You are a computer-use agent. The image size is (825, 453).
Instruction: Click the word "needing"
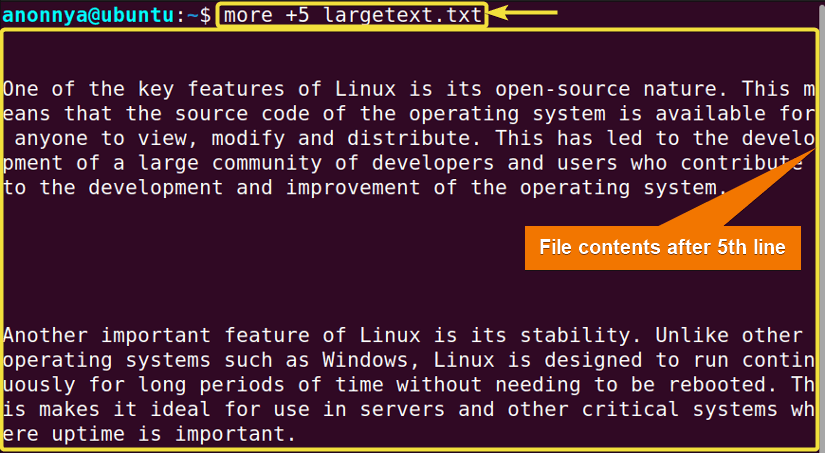click(538, 385)
